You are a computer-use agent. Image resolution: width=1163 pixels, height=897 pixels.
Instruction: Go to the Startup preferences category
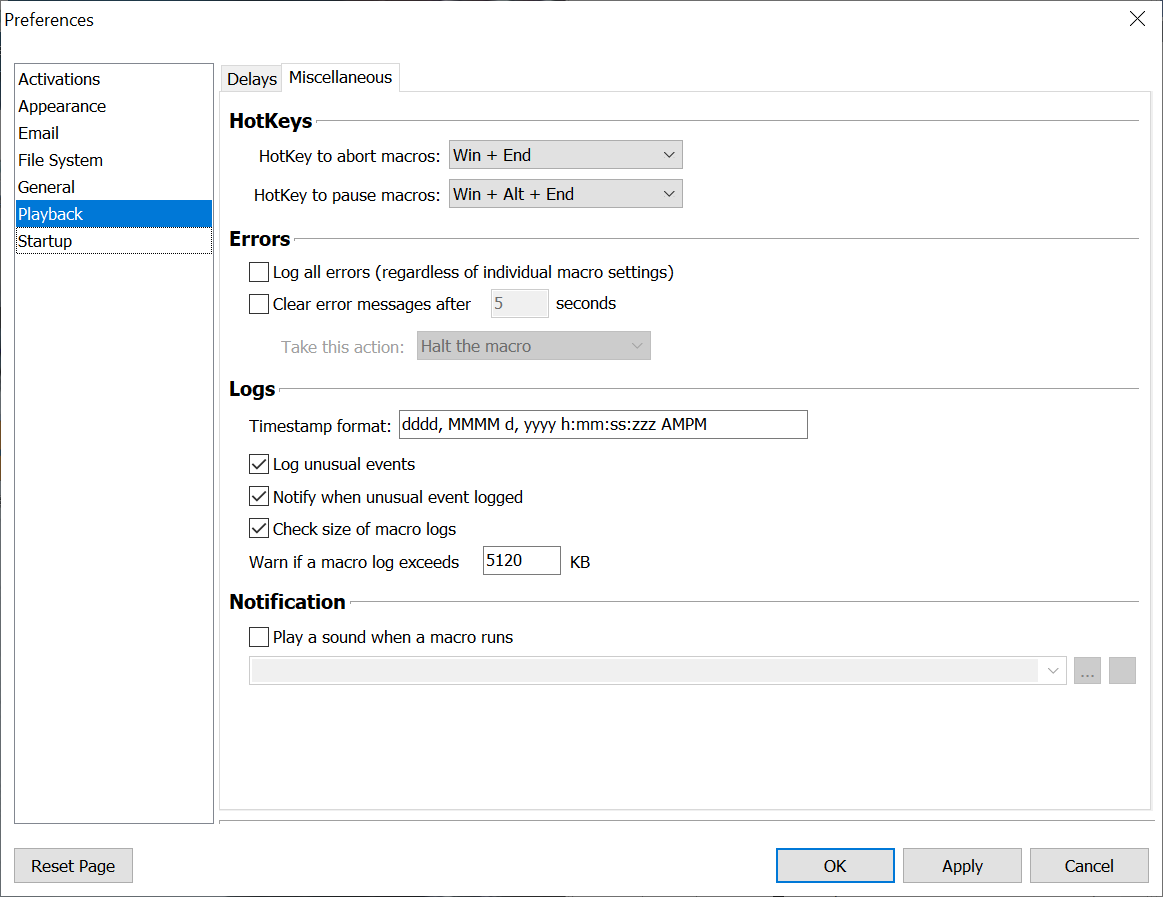pyautogui.click(x=45, y=241)
